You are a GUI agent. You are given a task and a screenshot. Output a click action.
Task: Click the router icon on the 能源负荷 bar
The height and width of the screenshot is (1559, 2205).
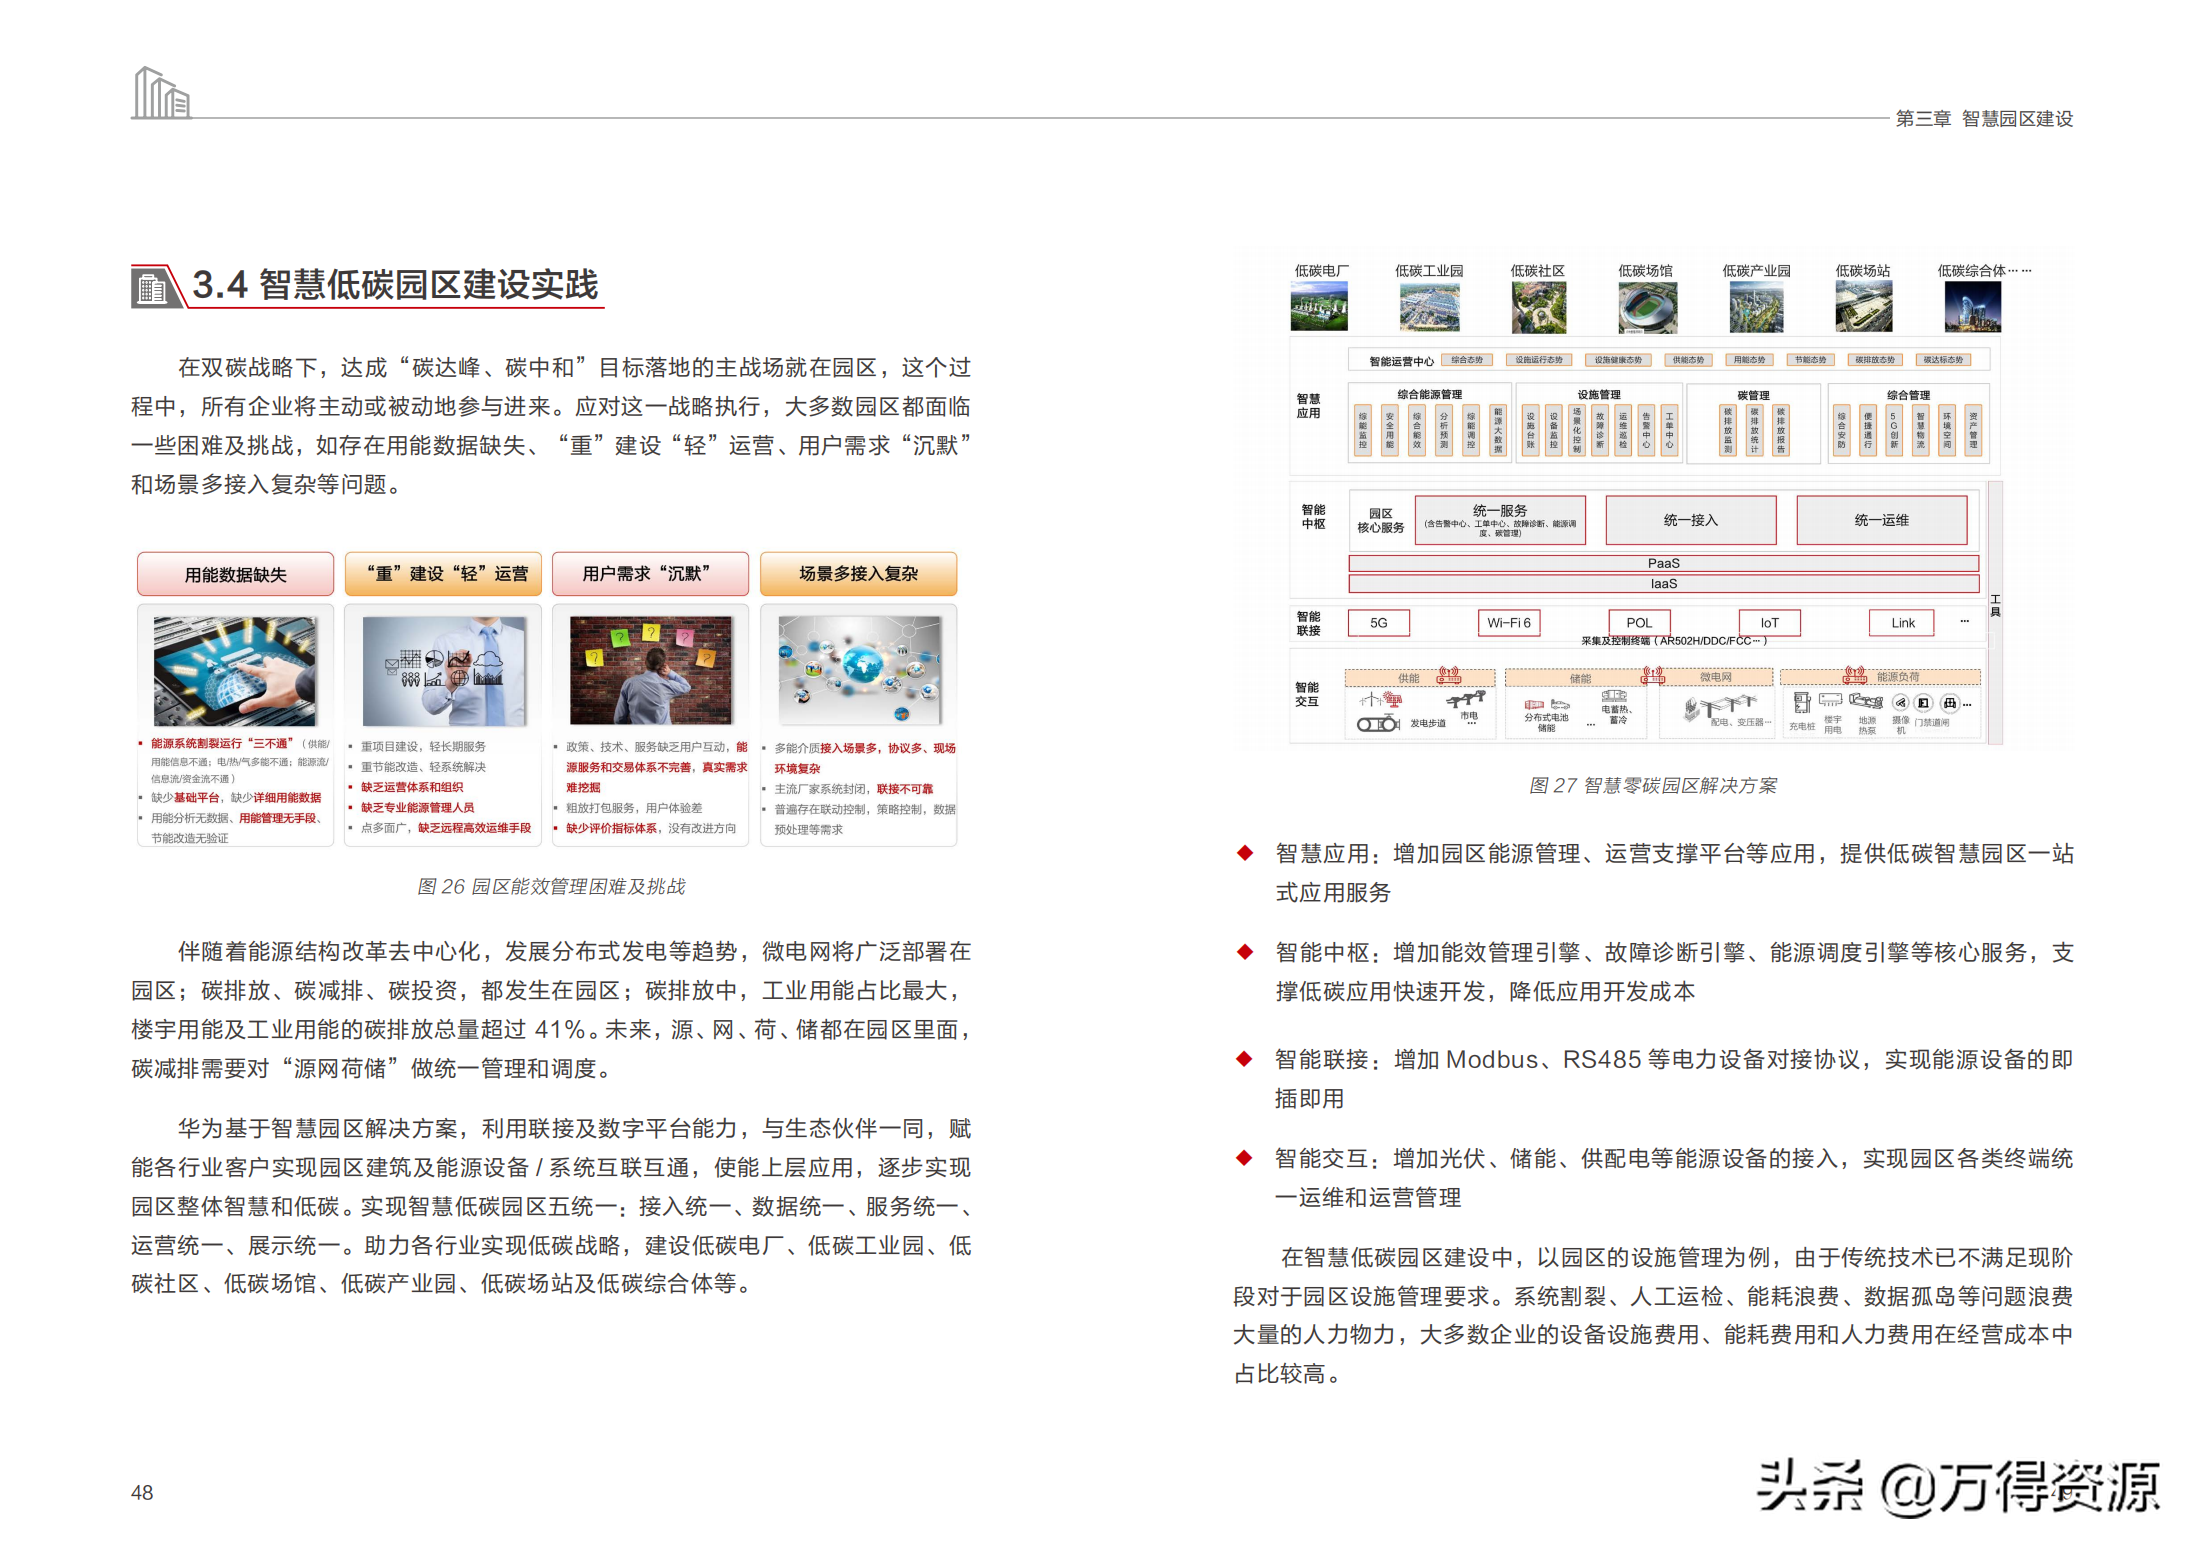[x=1855, y=675]
